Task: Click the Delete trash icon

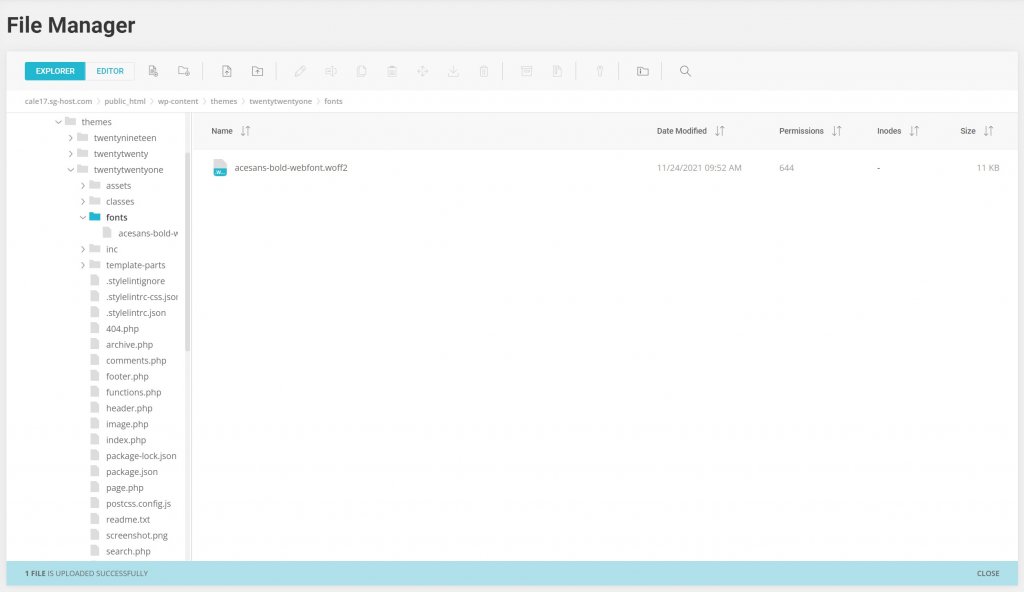Action: (484, 71)
